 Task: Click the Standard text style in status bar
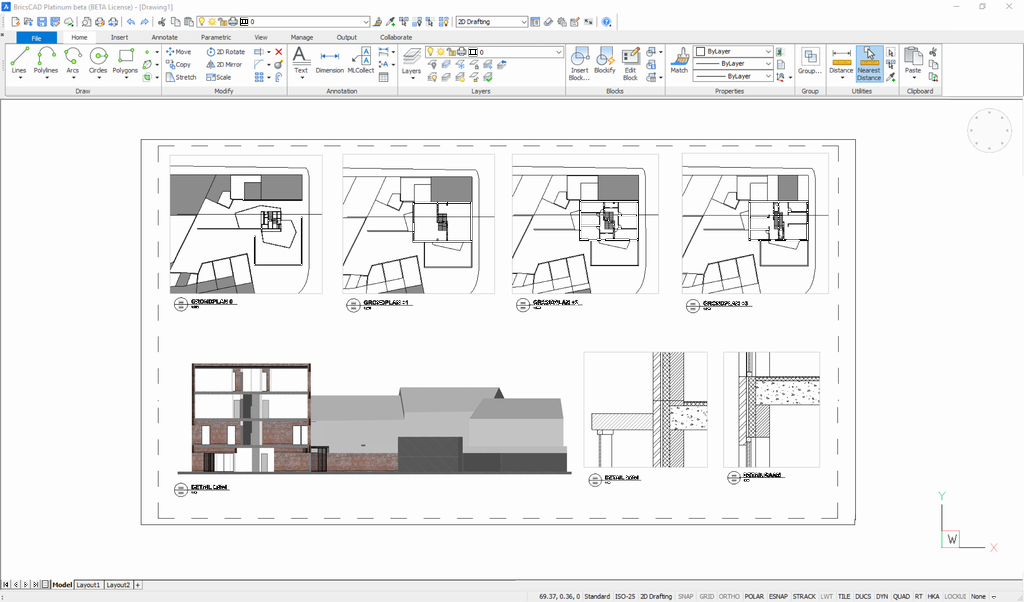(597, 596)
